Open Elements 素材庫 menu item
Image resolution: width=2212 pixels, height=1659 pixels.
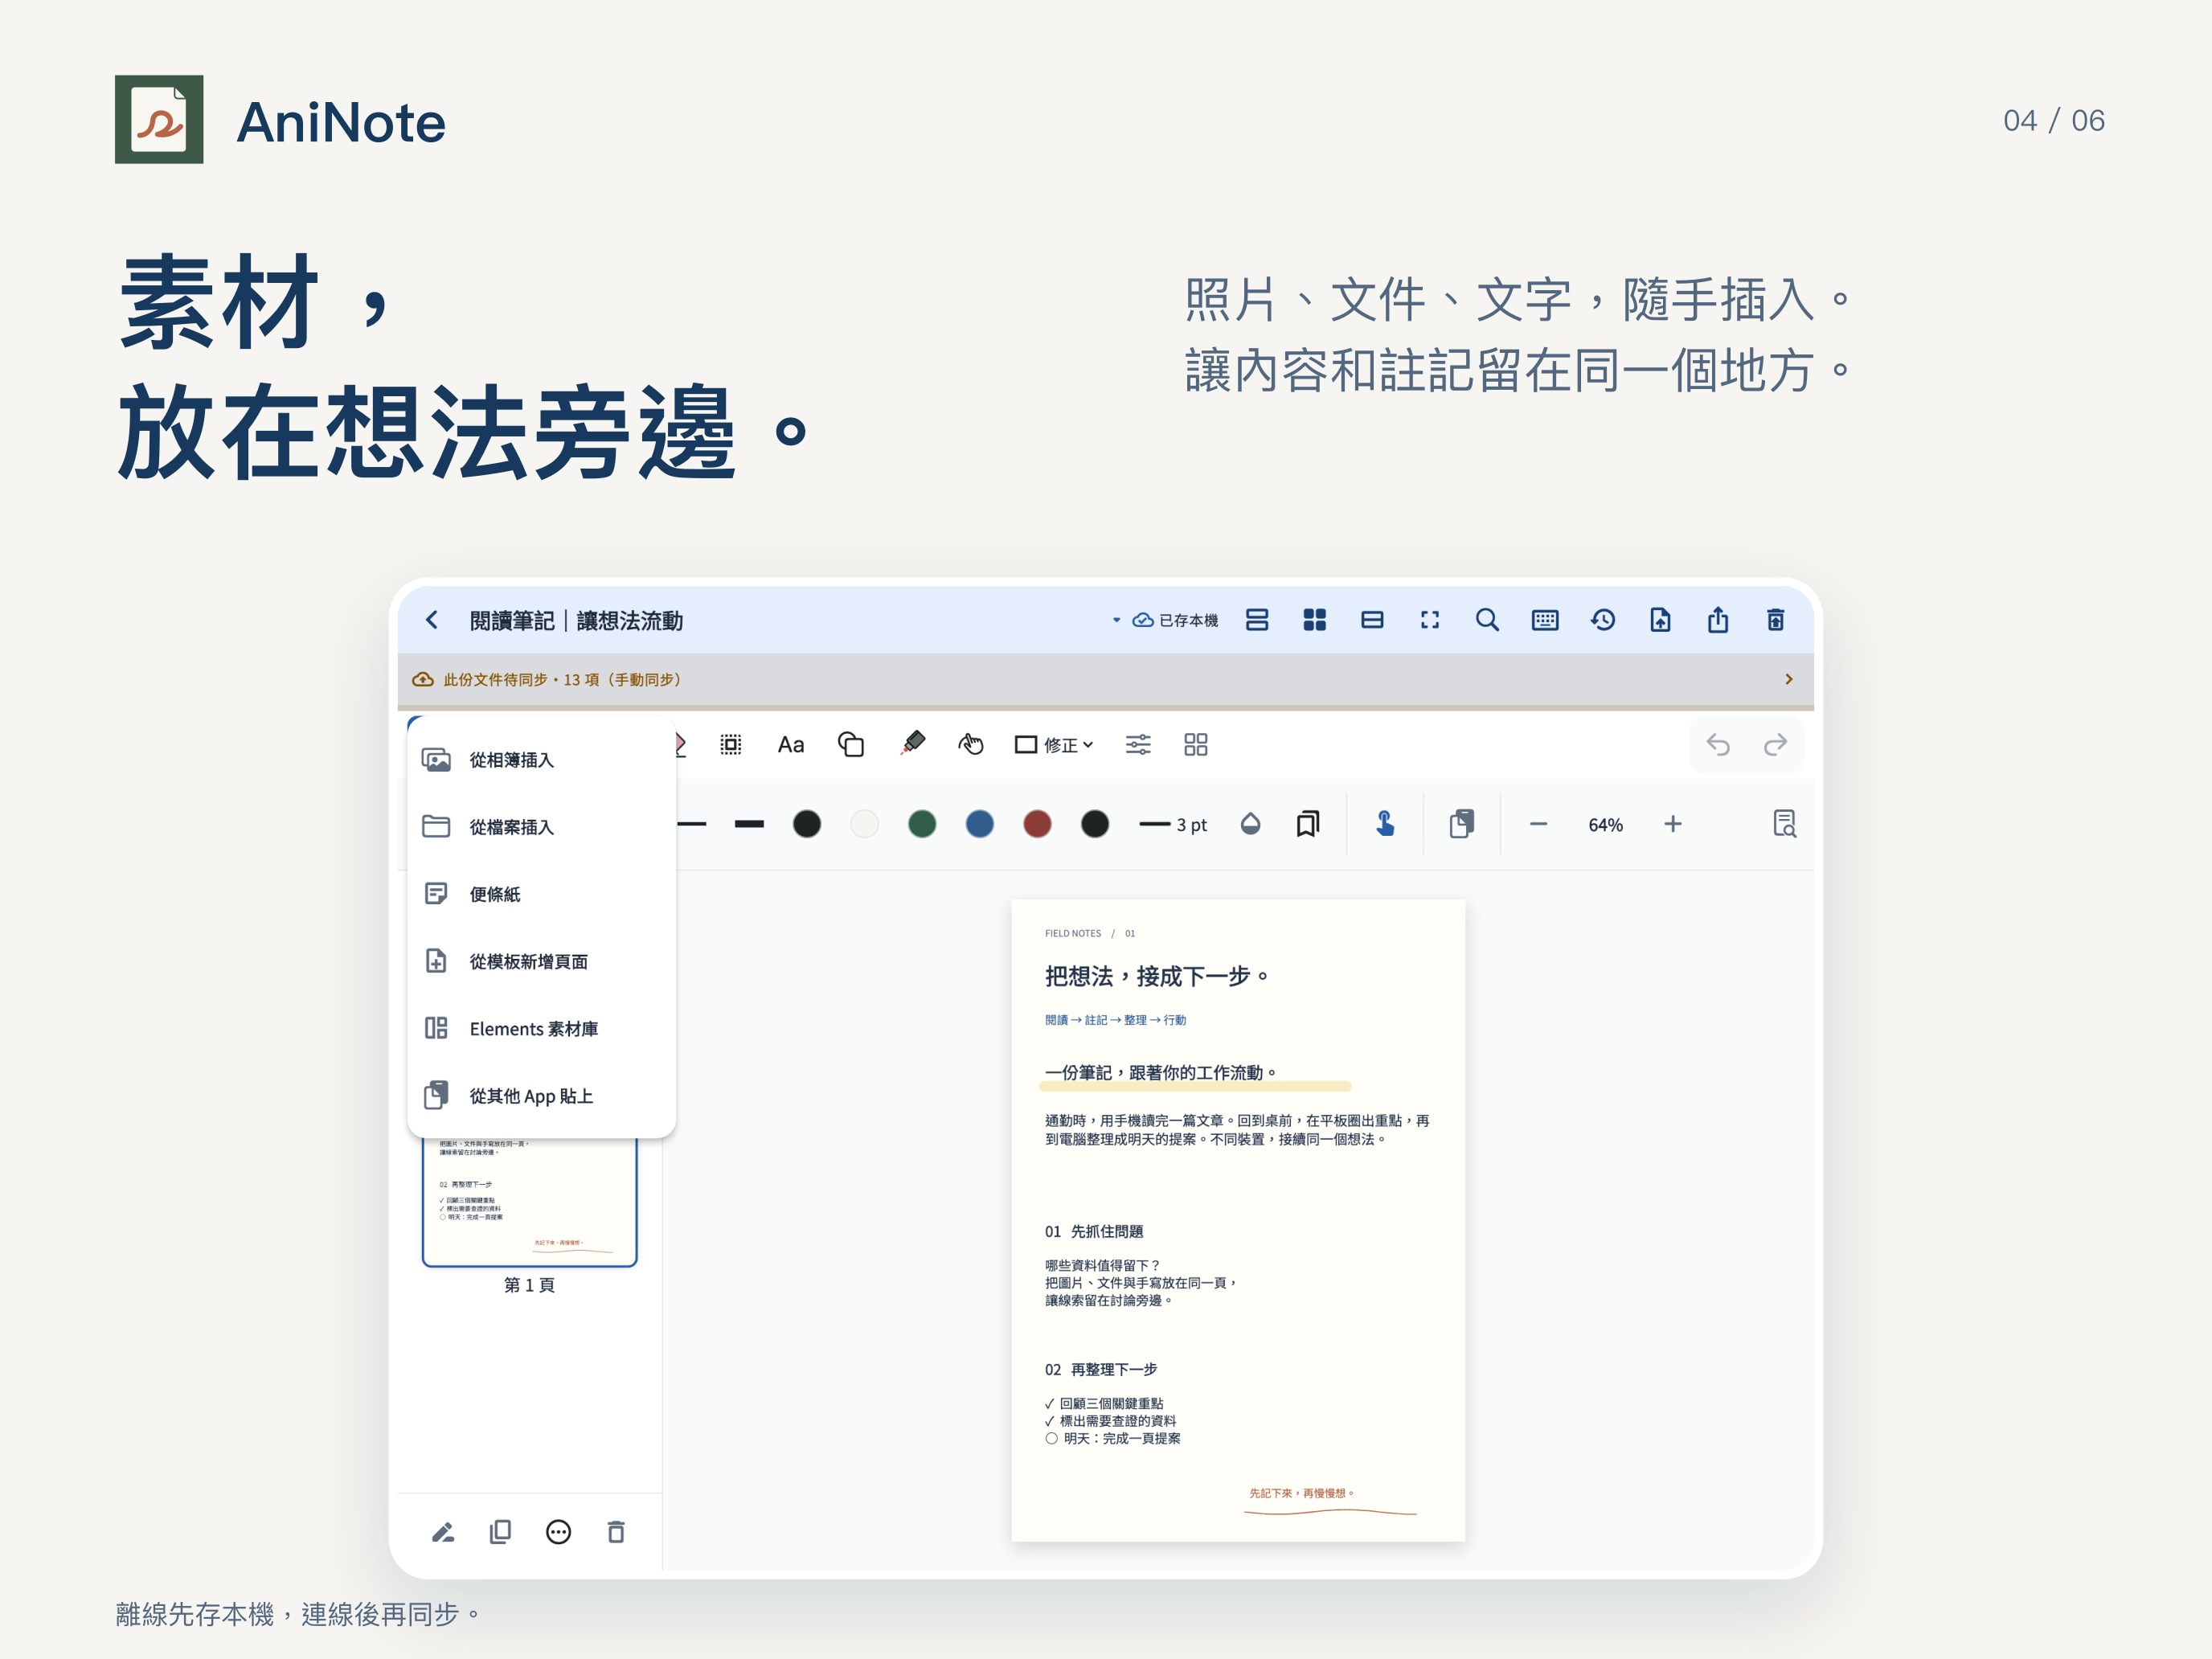(542, 1028)
